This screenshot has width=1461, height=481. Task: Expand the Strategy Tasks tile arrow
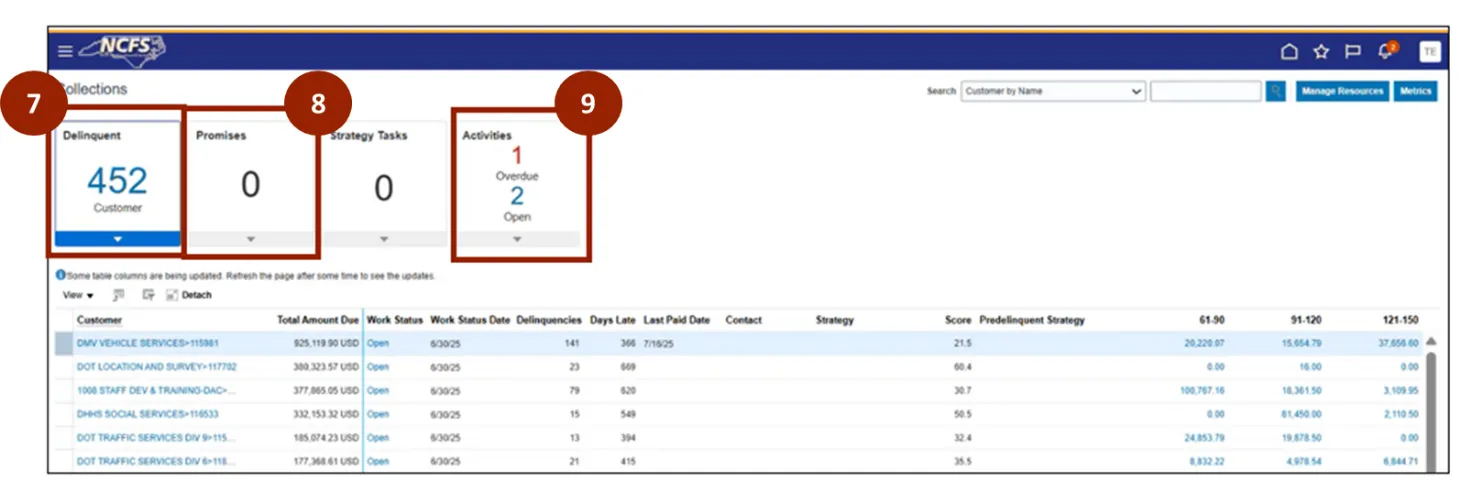point(384,239)
